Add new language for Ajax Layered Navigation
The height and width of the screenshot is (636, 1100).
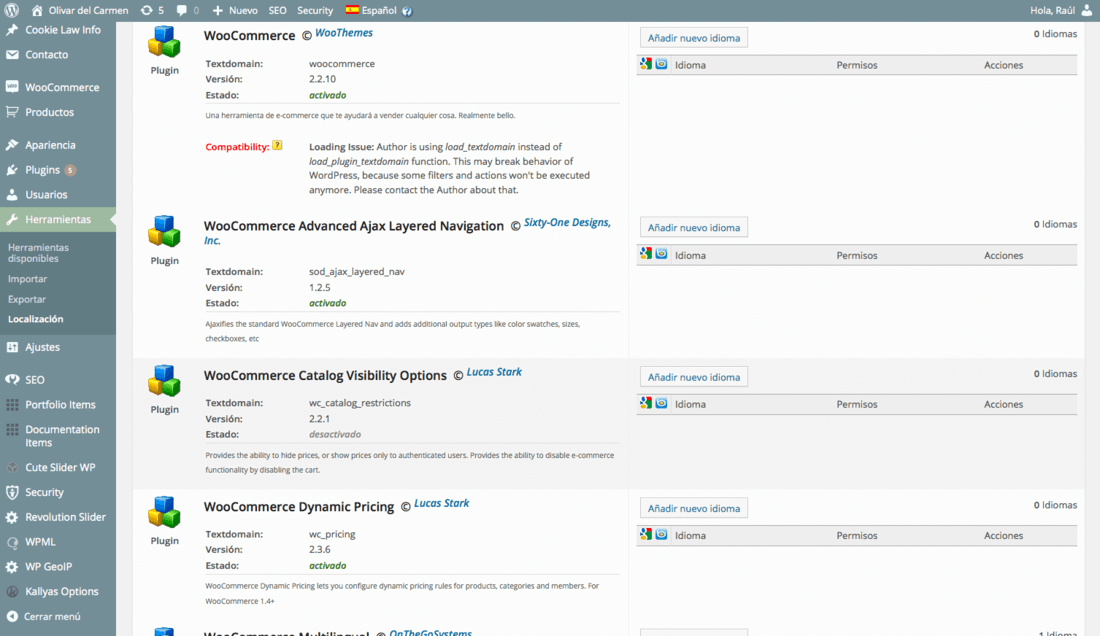pyautogui.click(x=694, y=227)
